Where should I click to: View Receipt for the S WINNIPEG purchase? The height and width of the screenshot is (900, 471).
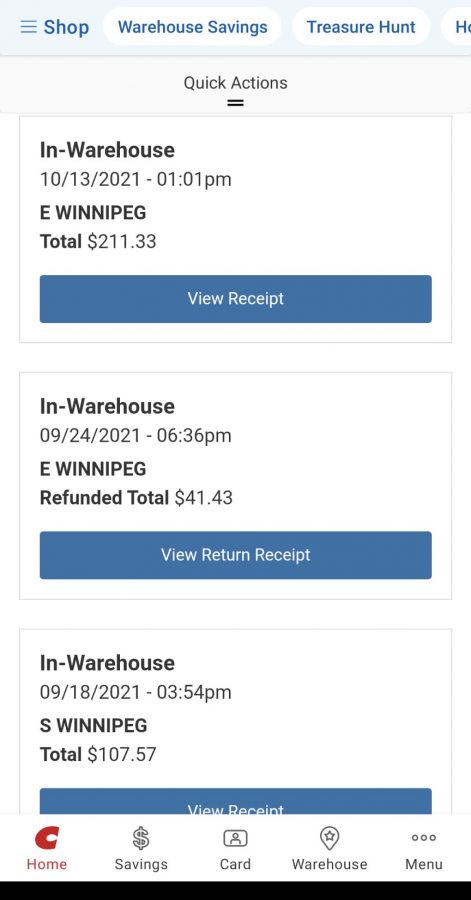pyautogui.click(x=235, y=801)
